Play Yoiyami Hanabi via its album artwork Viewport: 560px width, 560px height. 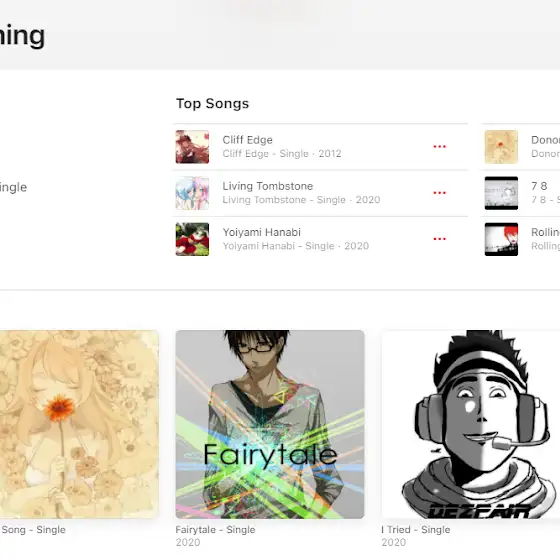pos(192,239)
